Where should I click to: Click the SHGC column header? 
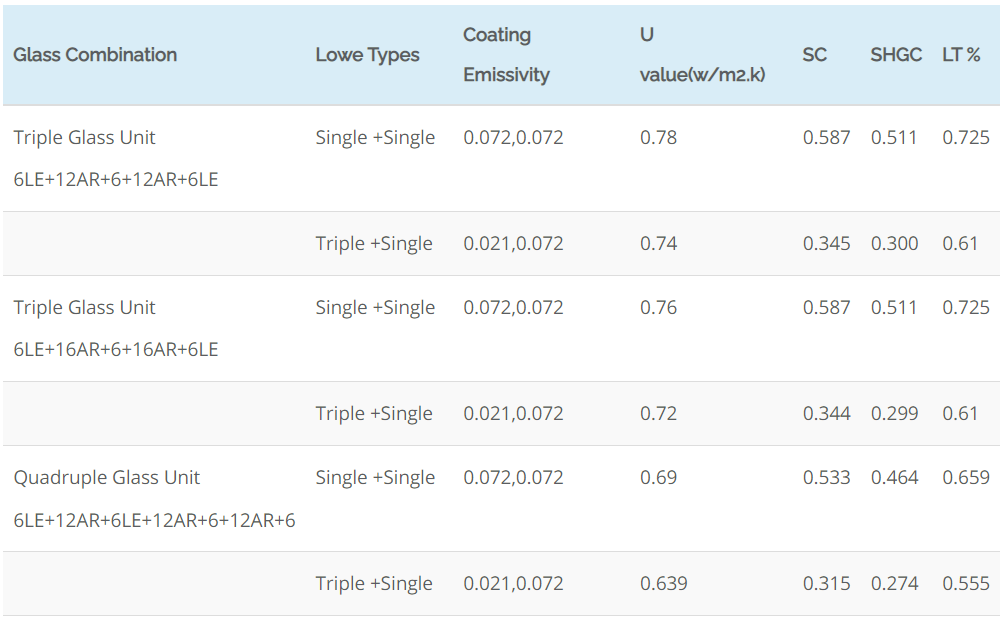click(x=895, y=55)
